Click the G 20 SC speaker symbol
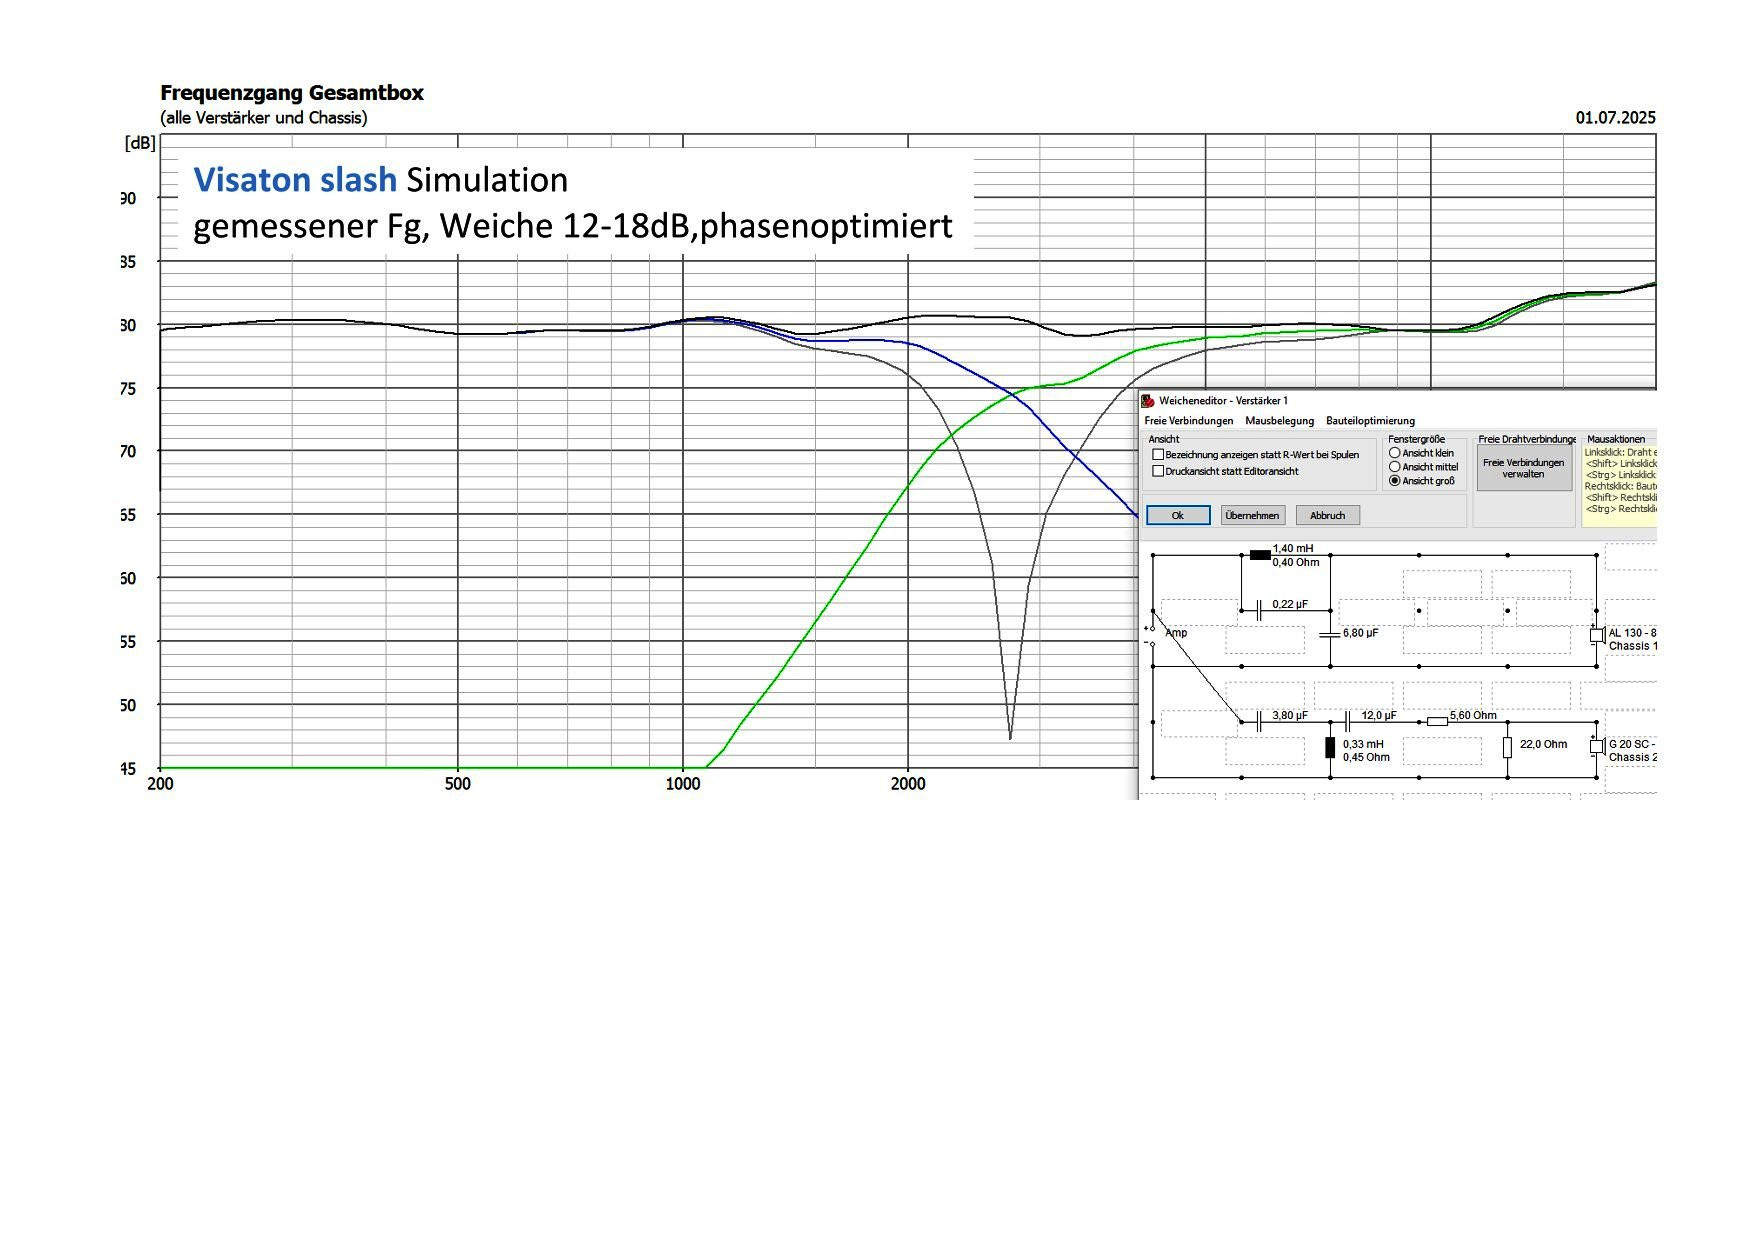 (x=1597, y=746)
